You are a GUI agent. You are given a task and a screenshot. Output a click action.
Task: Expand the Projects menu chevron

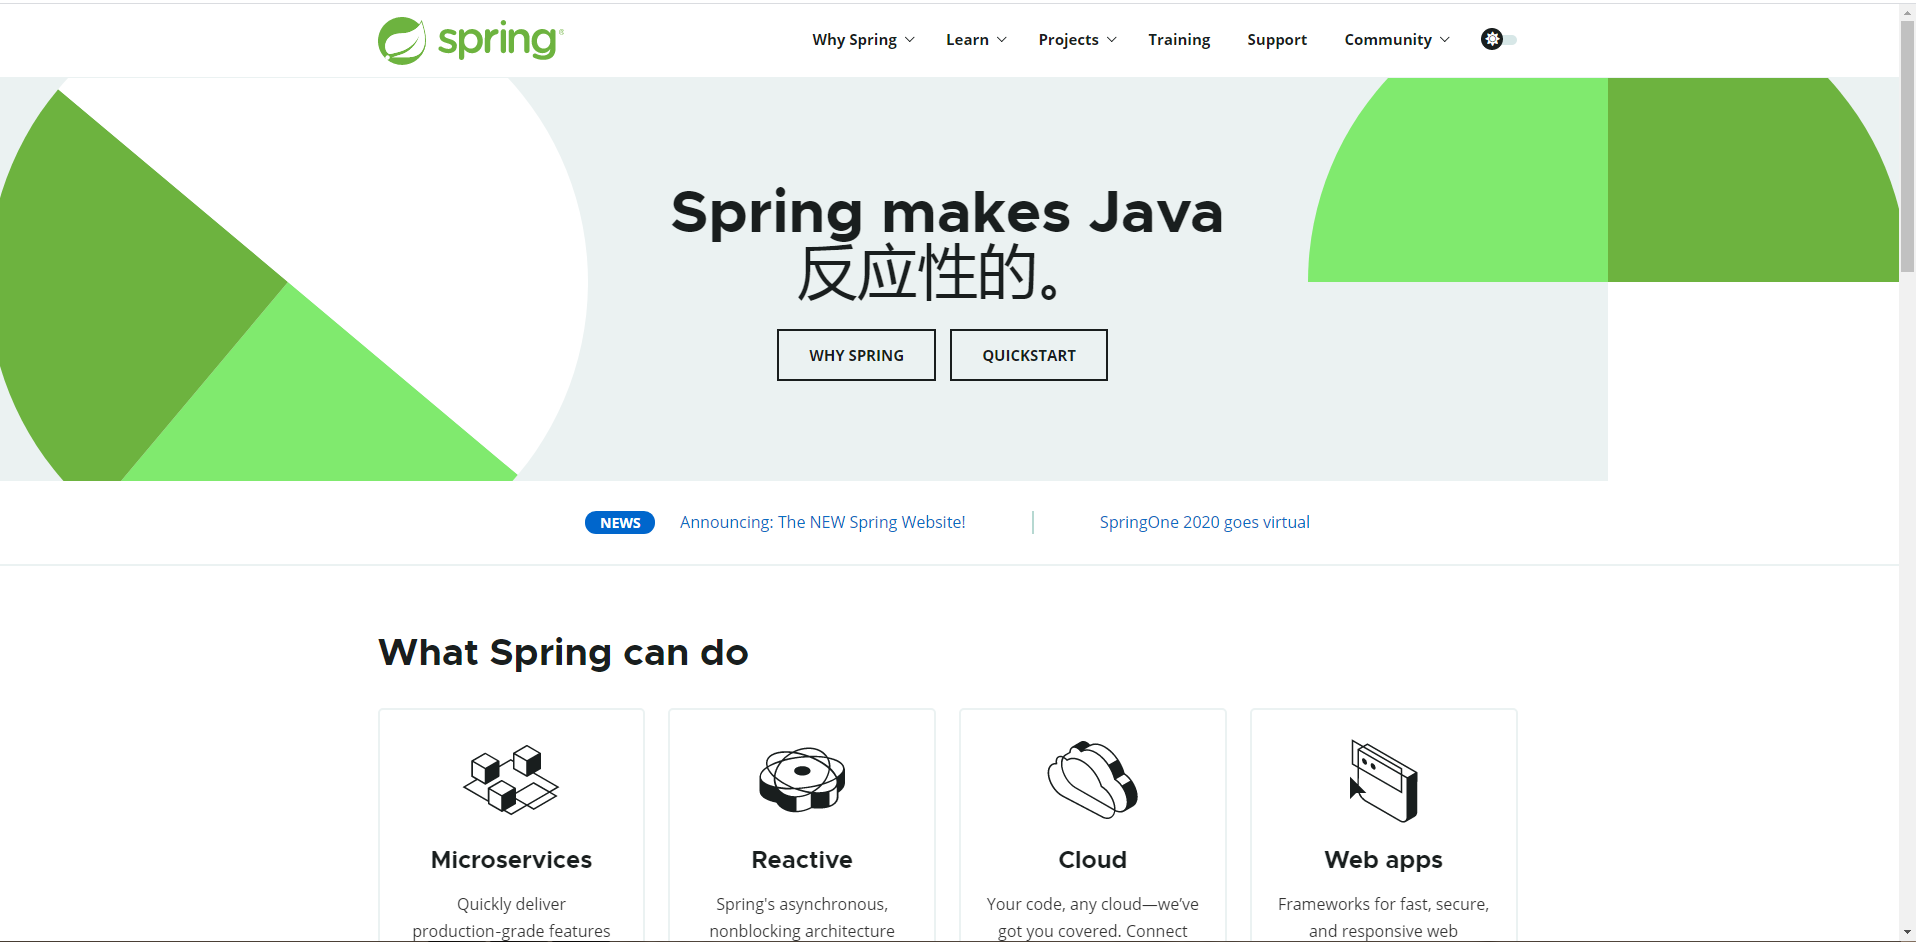(x=1112, y=40)
